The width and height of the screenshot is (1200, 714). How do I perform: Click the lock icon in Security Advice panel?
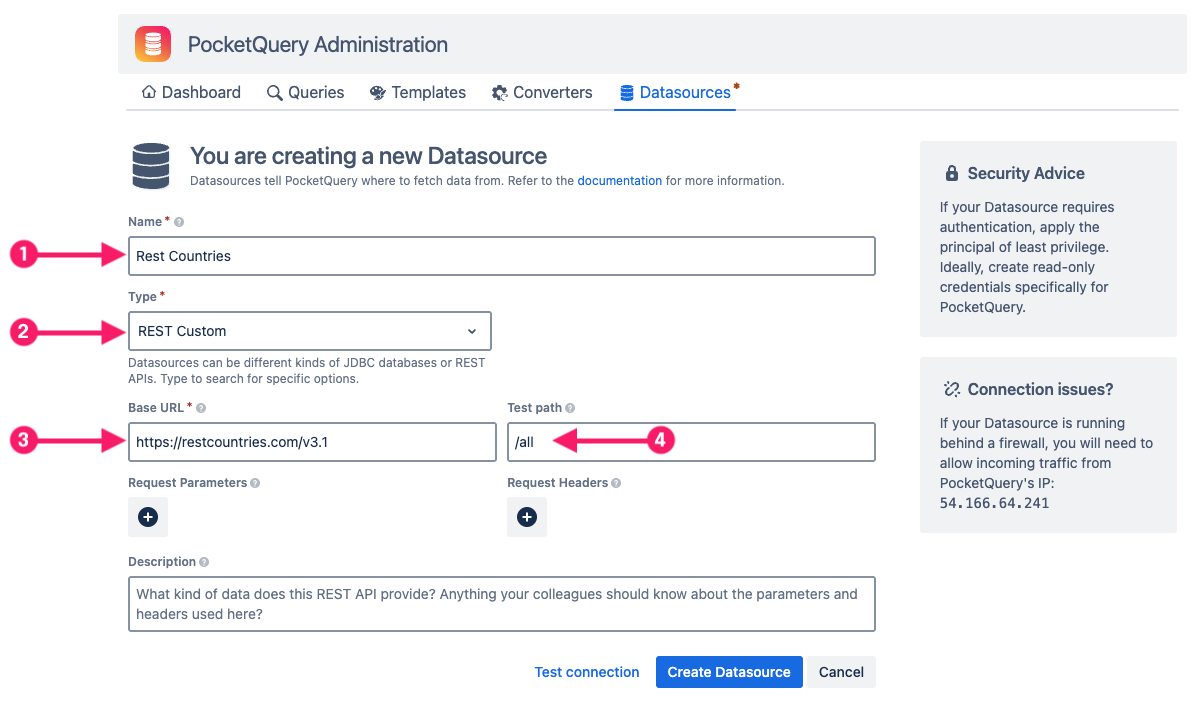[951, 172]
